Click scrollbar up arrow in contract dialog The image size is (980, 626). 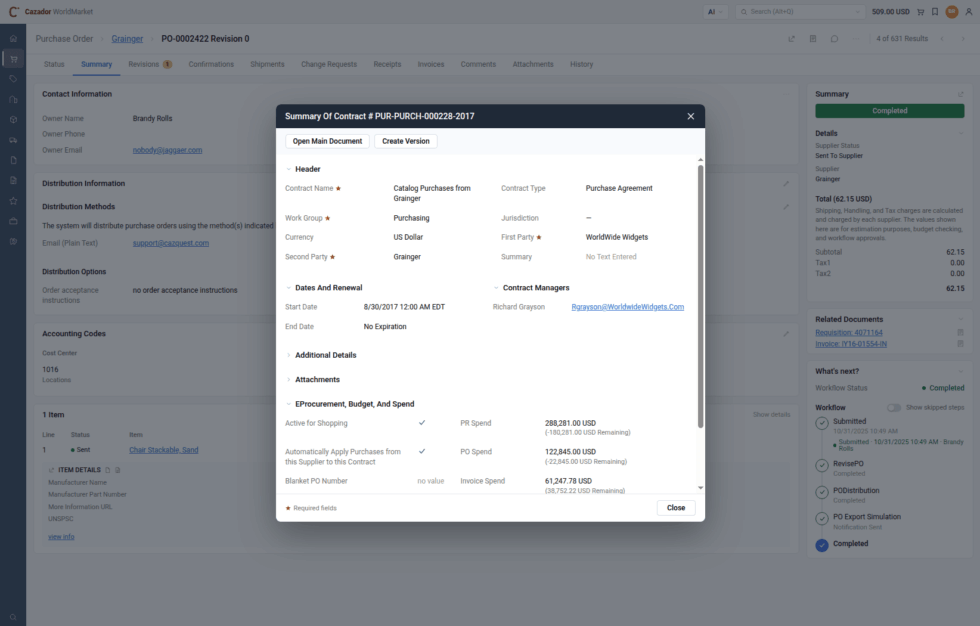pyautogui.click(x=700, y=160)
